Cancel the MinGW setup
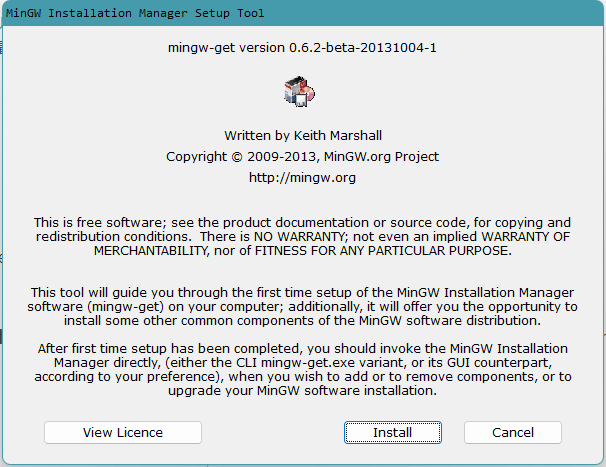This screenshot has height=467, width=606. [512, 432]
